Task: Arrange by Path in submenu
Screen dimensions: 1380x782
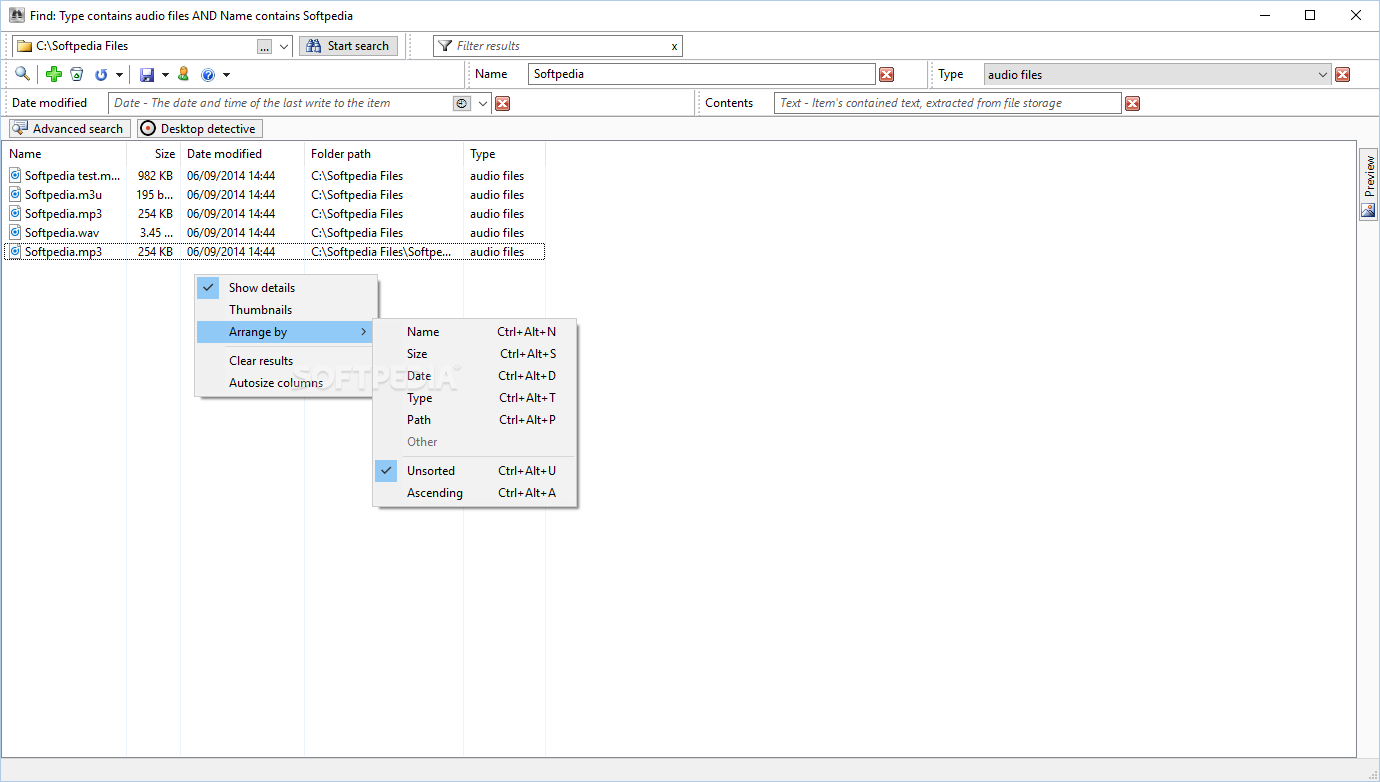Action: coord(475,420)
